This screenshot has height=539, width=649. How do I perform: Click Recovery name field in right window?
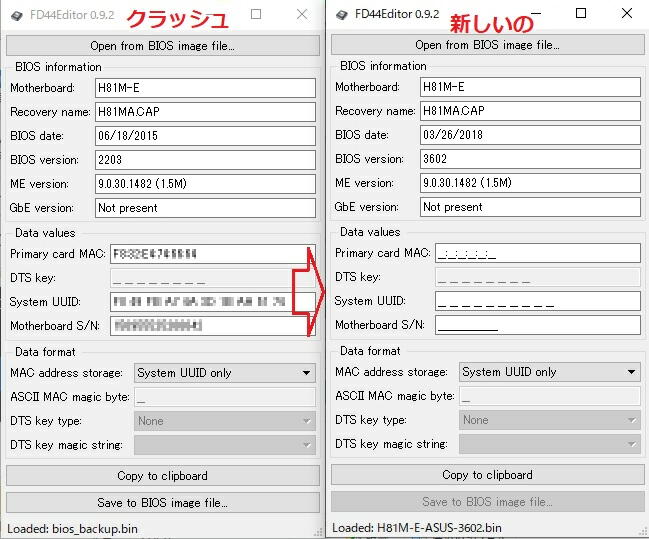pyautogui.click(x=530, y=111)
